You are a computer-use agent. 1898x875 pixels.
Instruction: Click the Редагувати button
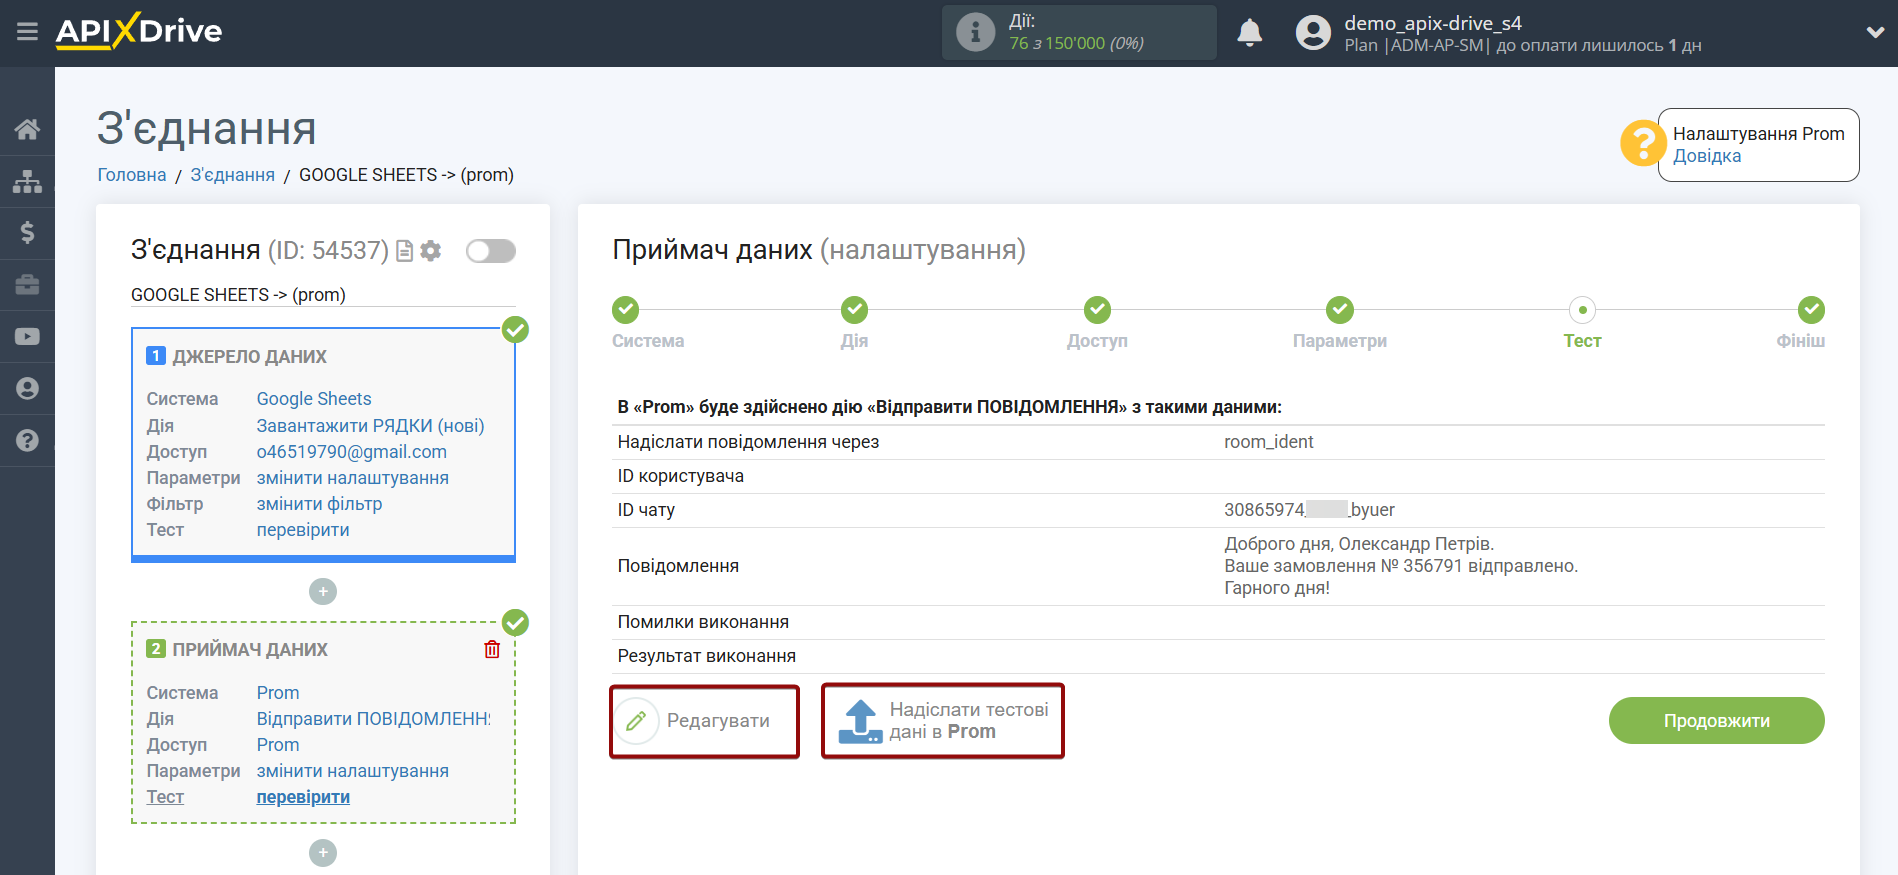(704, 721)
